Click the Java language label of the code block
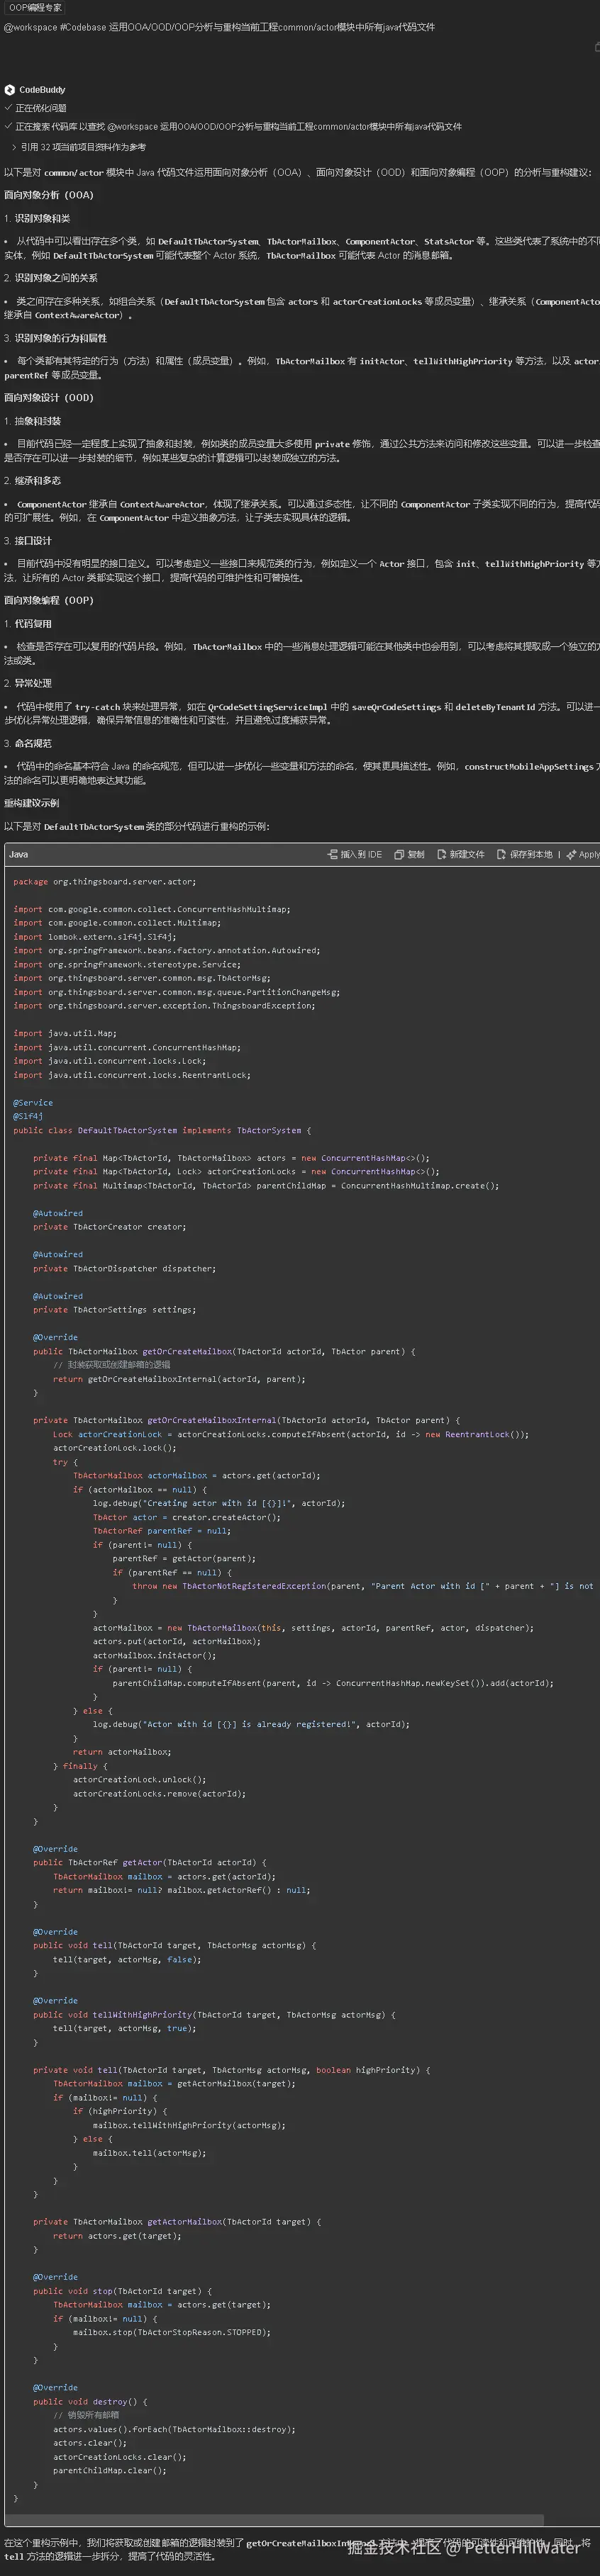The width and height of the screenshot is (600, 2576). point(19,854)
